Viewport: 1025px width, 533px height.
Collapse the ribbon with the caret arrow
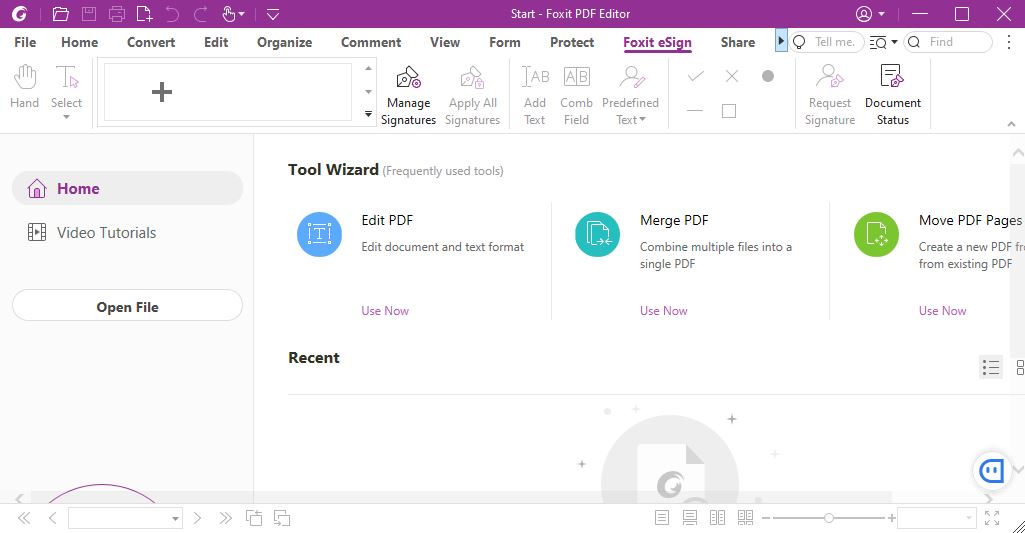click(x=1011, y=124)
